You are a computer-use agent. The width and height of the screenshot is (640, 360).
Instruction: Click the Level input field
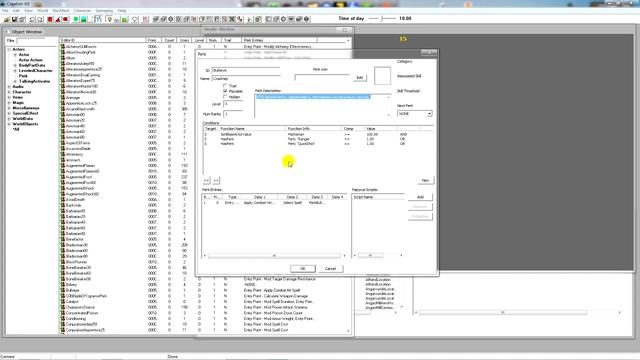pyautogui.click(x=233, y=104)
